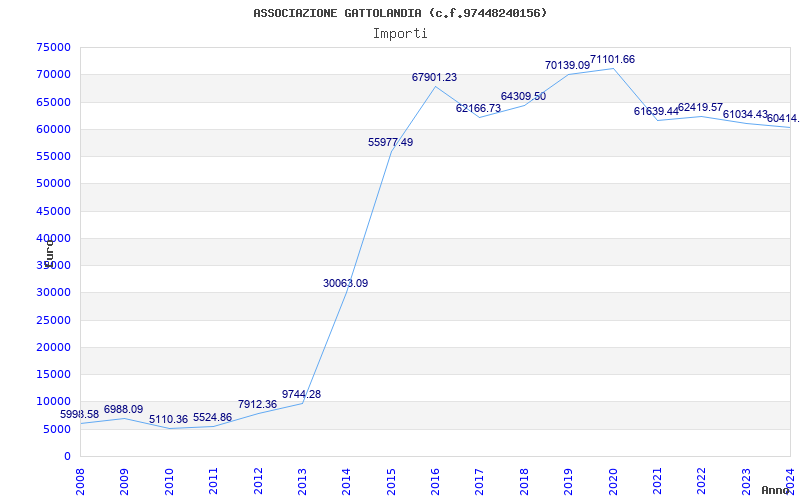
Task: Click y-axis value 75000
Action: coord(54,47)
